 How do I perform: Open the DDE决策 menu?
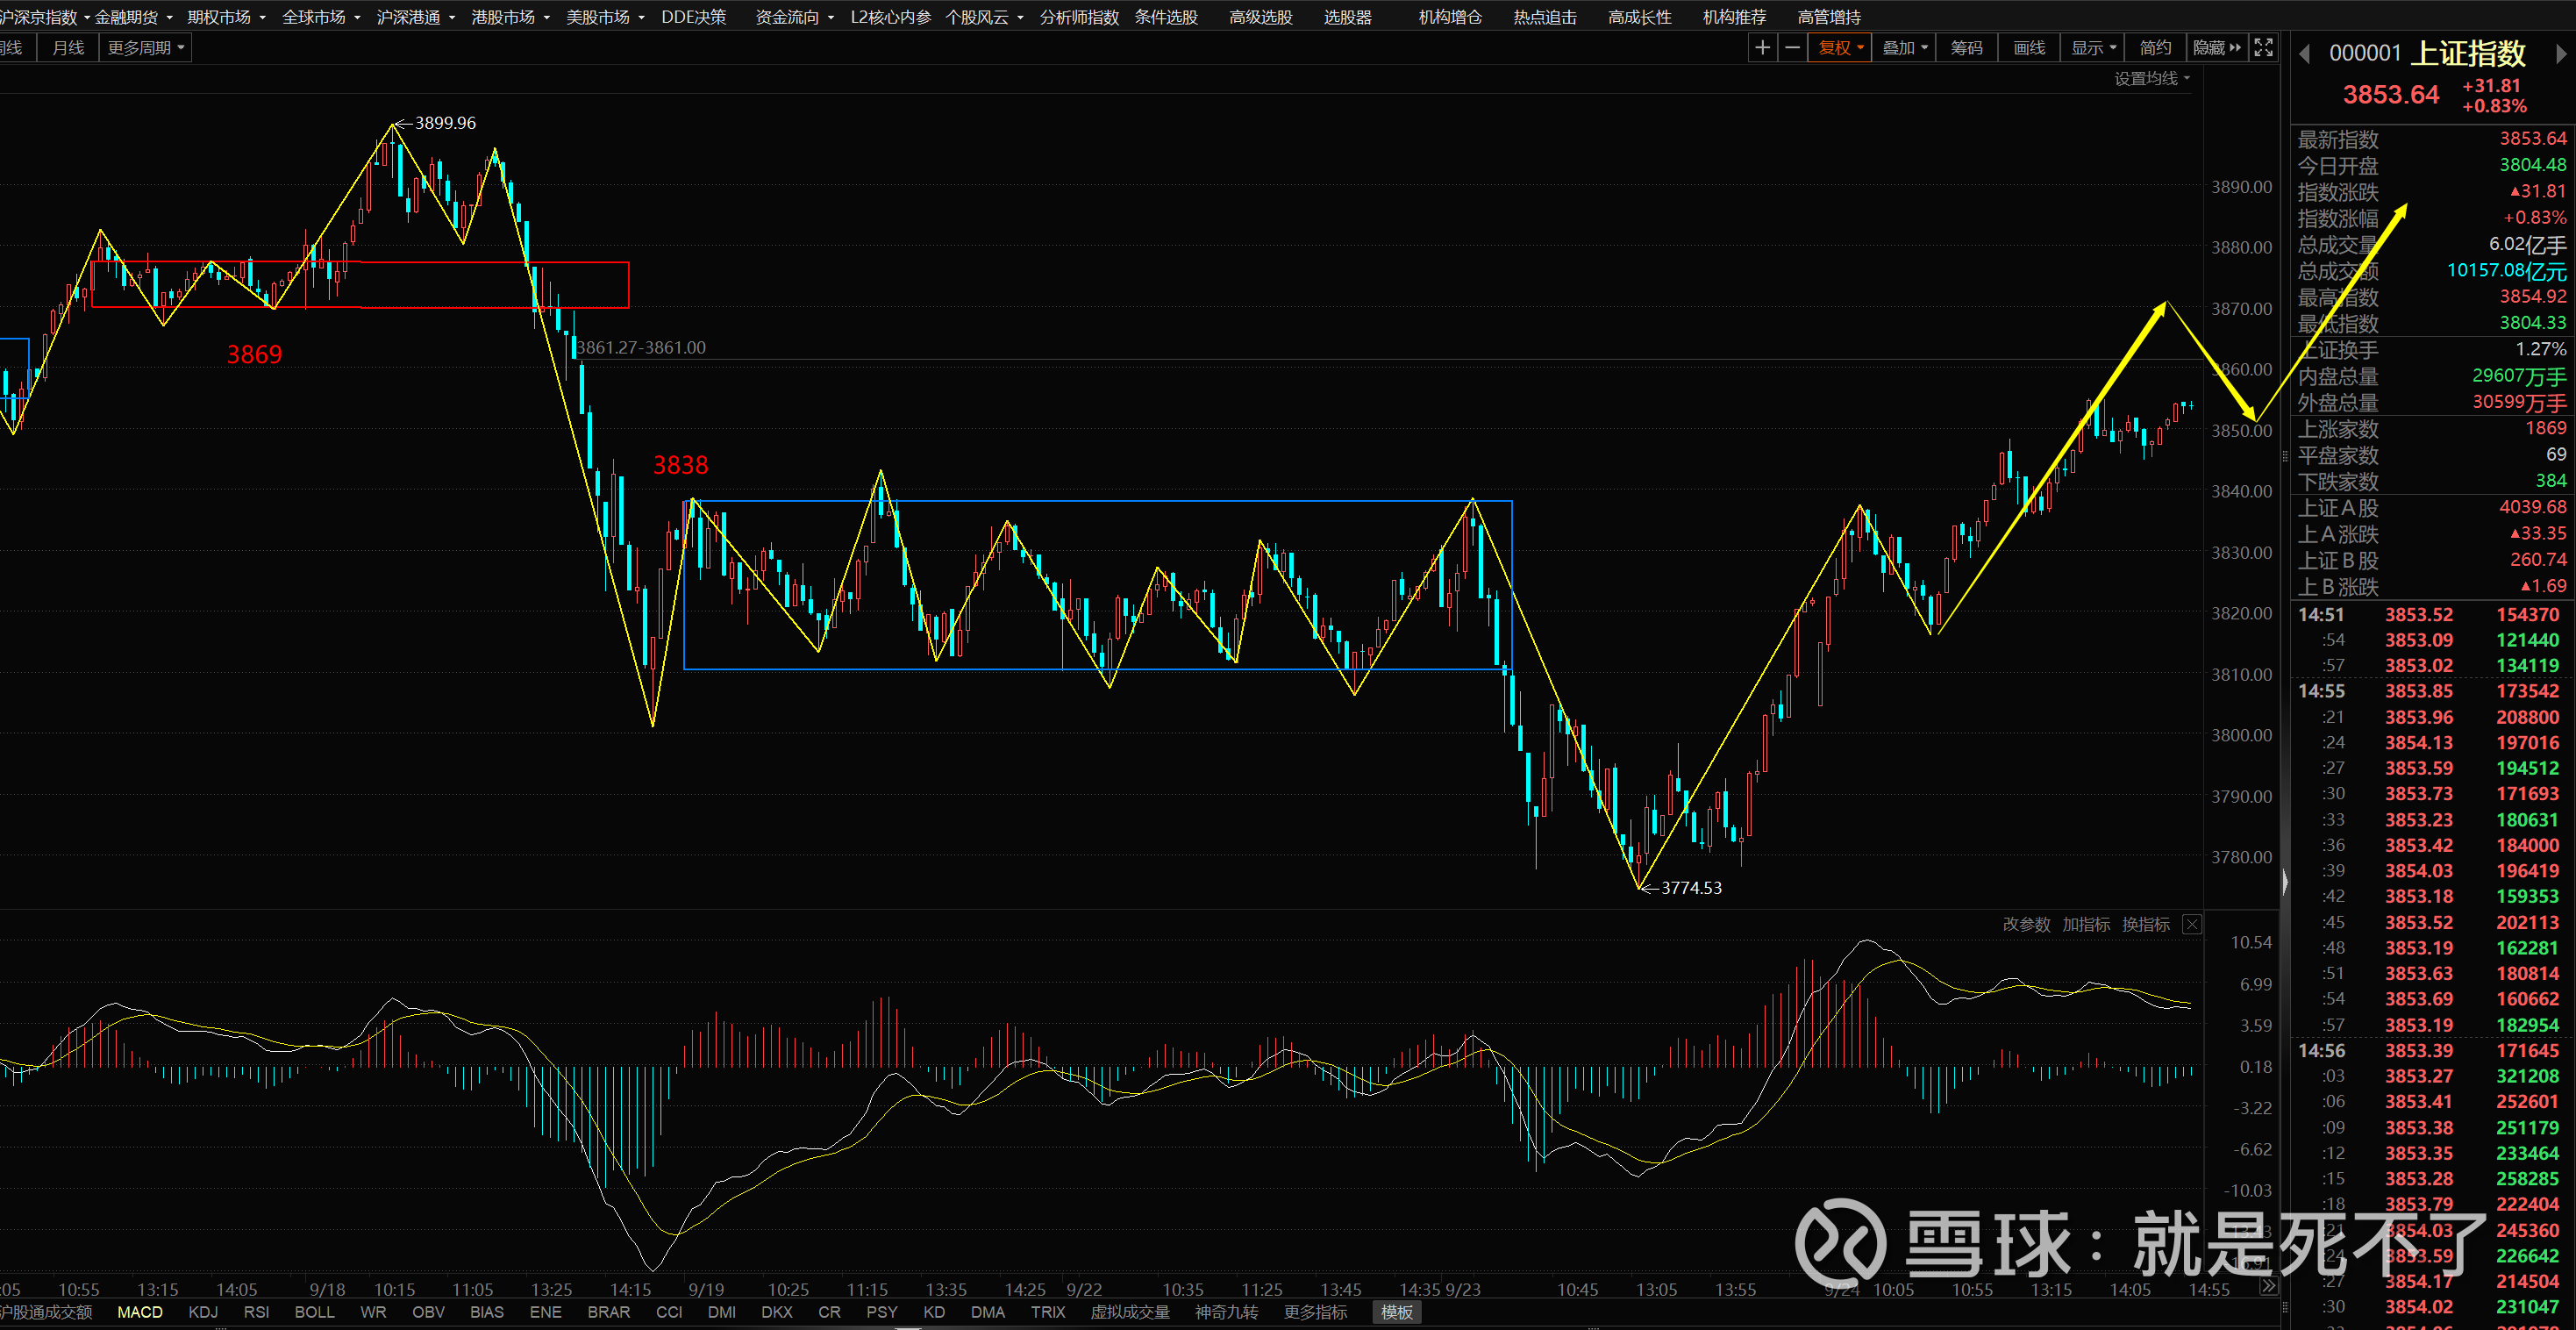(x=693, y=17)
